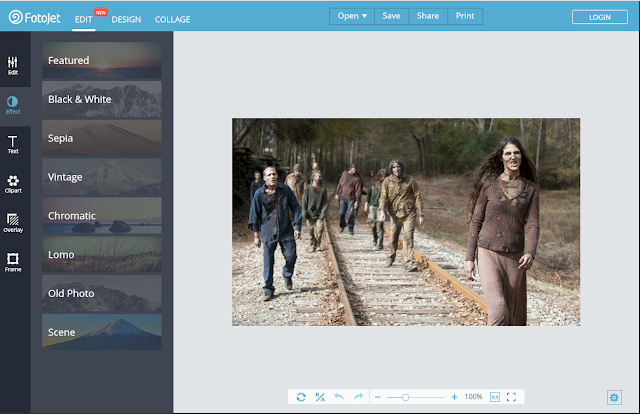Undo the last action

[x=339, y=396]
